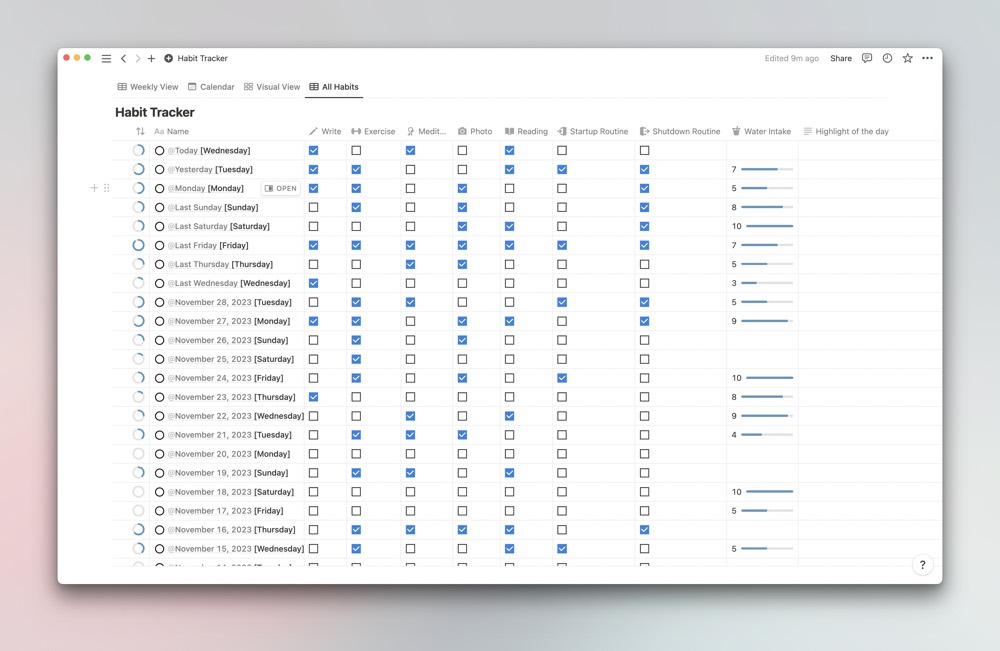Open the Monday row with the OPEN button
The height and width of the screenshot is (651, 1000).
point(280,188)
